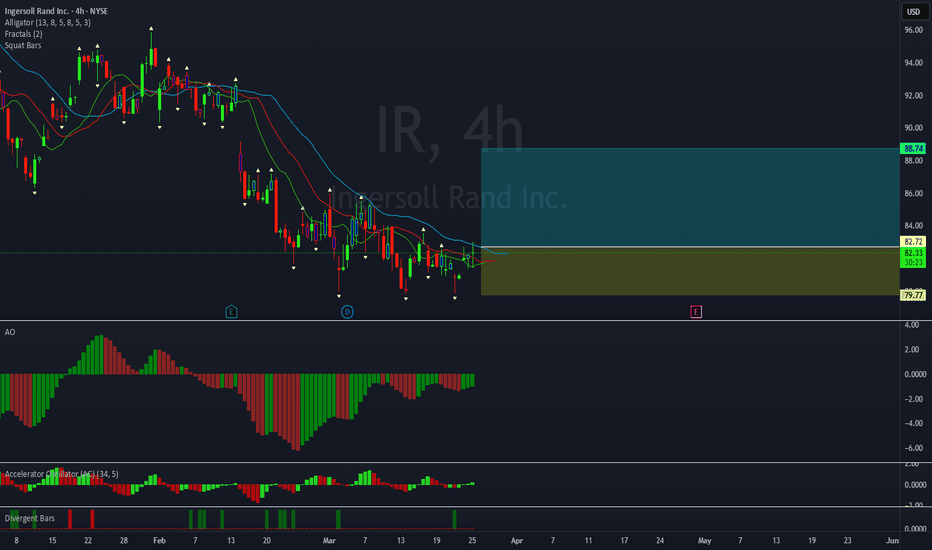Click the Mar label on the time axis
Viewport: 932px width, 550px height.
[329, 540]
